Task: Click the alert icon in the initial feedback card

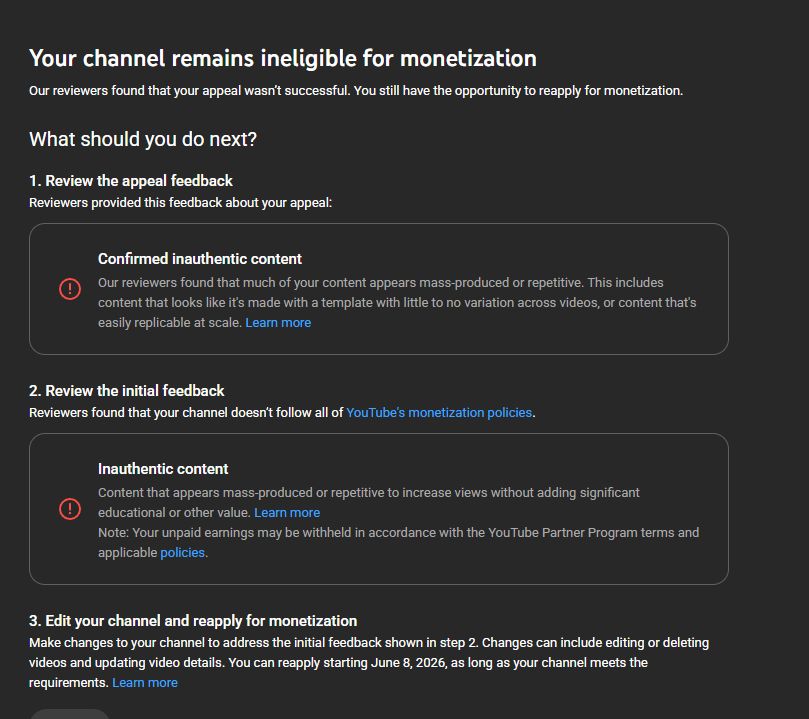Action: 70,509
